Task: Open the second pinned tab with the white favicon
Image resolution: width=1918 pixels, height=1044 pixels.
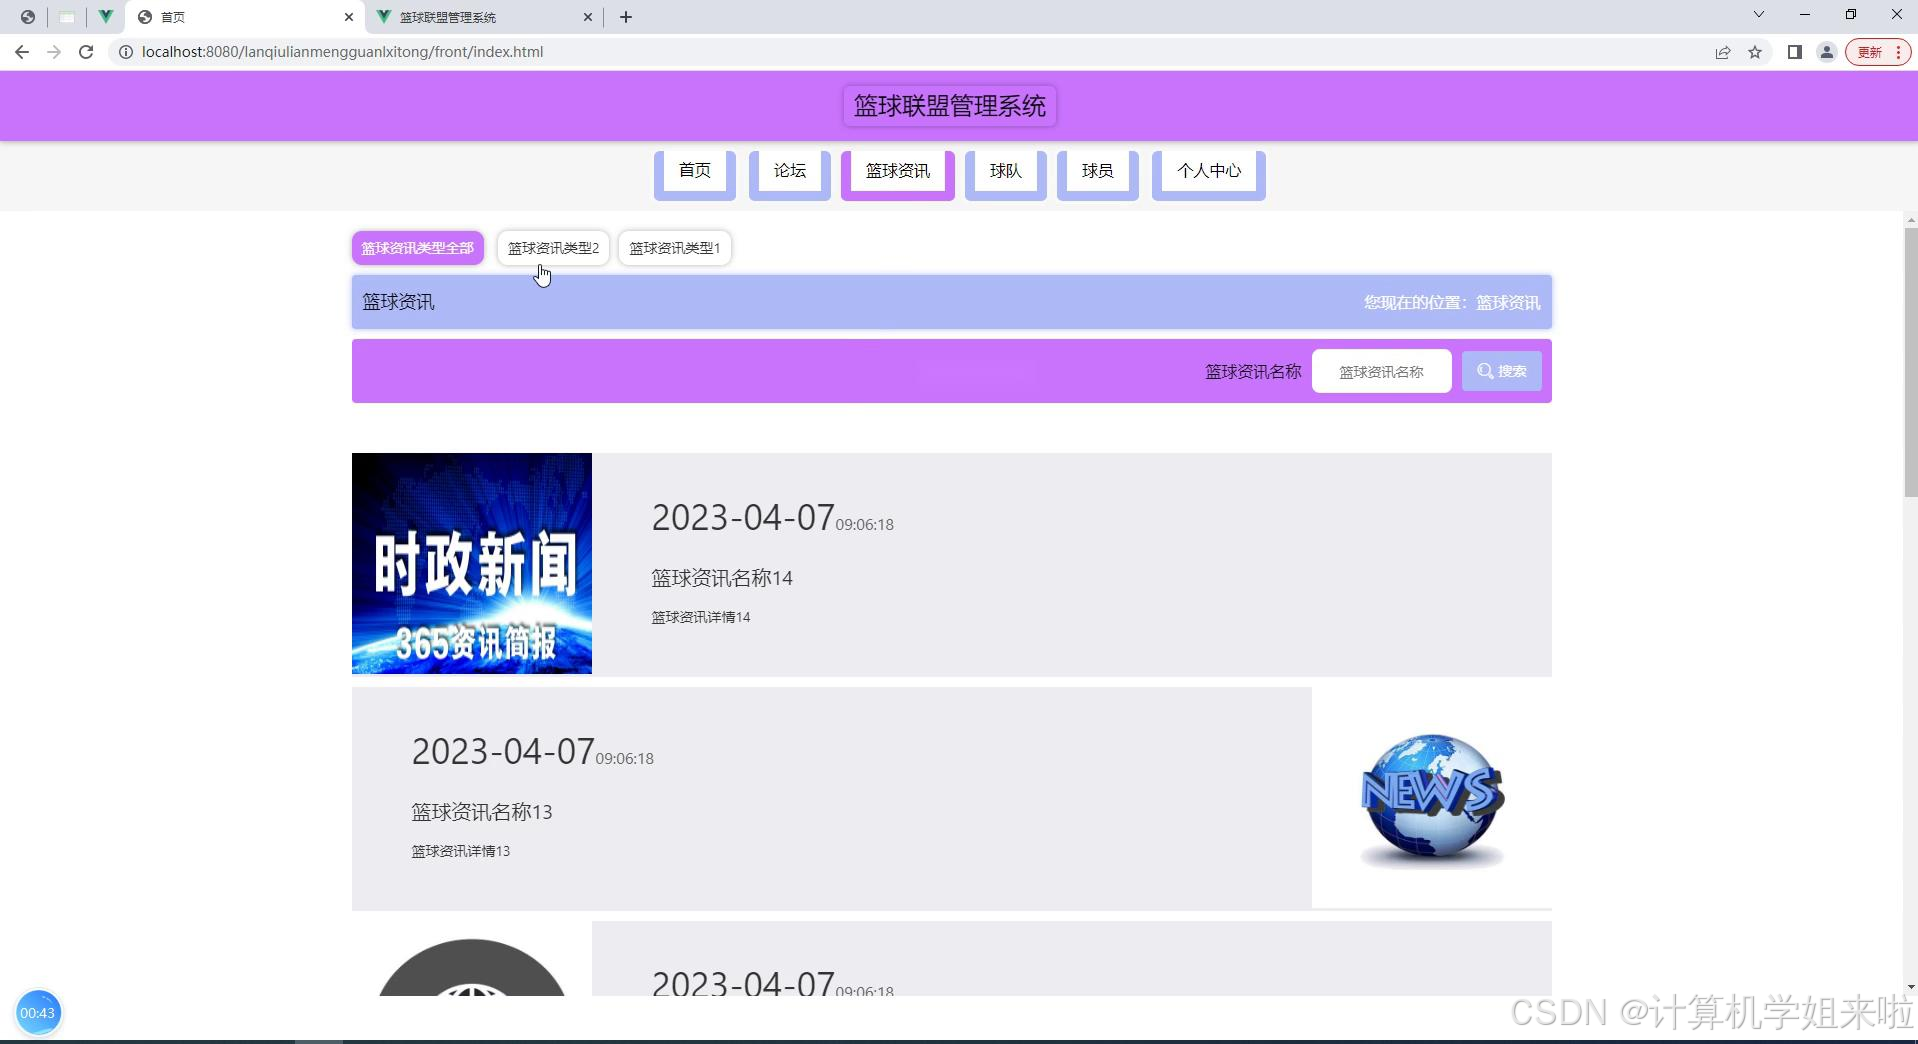Action: 67,17
